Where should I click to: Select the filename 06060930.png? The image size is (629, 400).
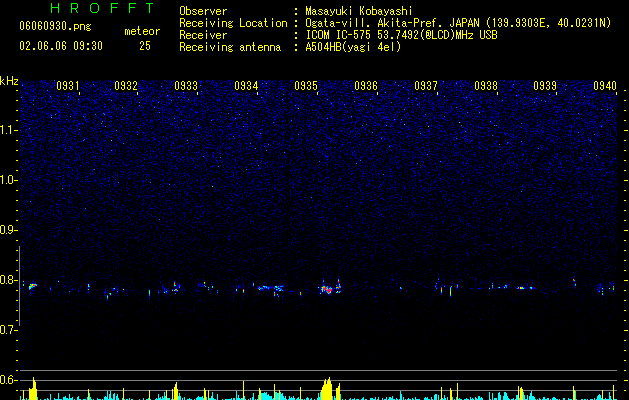point(55,26)
